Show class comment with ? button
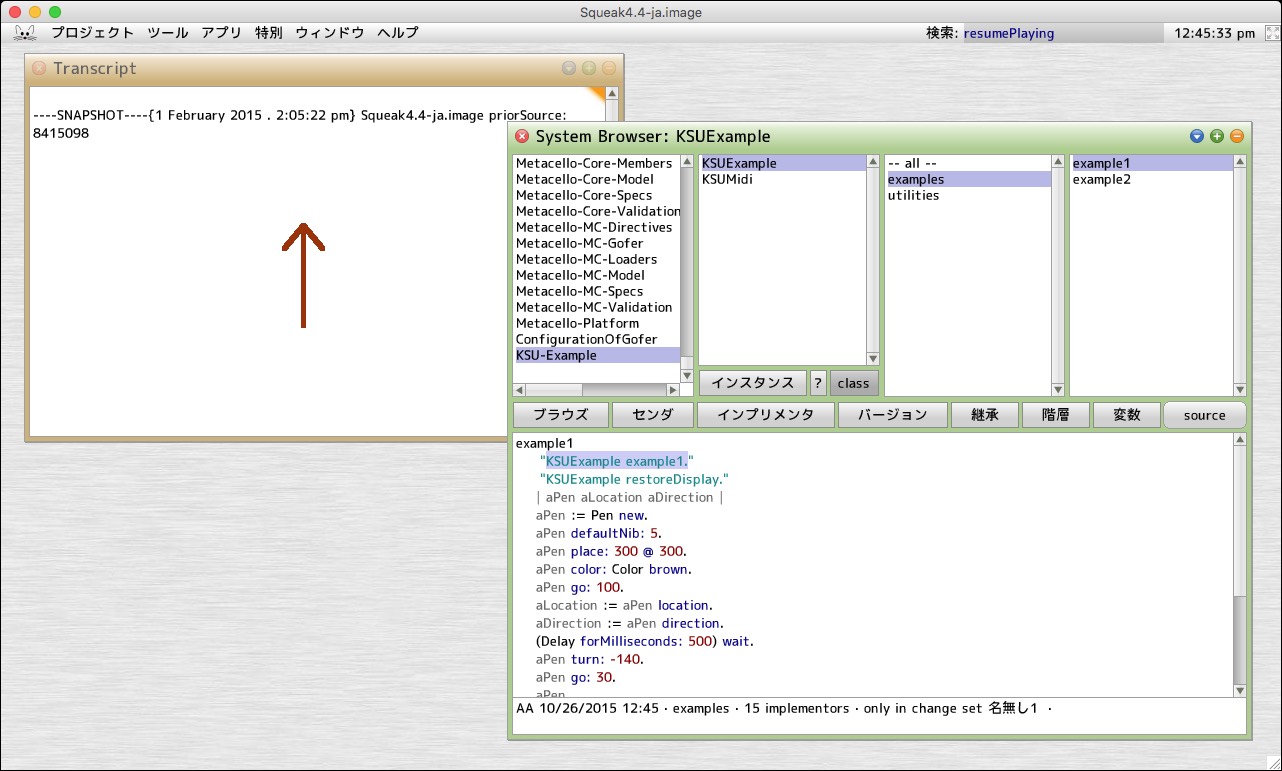This screenshot has height=771, width=1282. [x=818, y=383]
